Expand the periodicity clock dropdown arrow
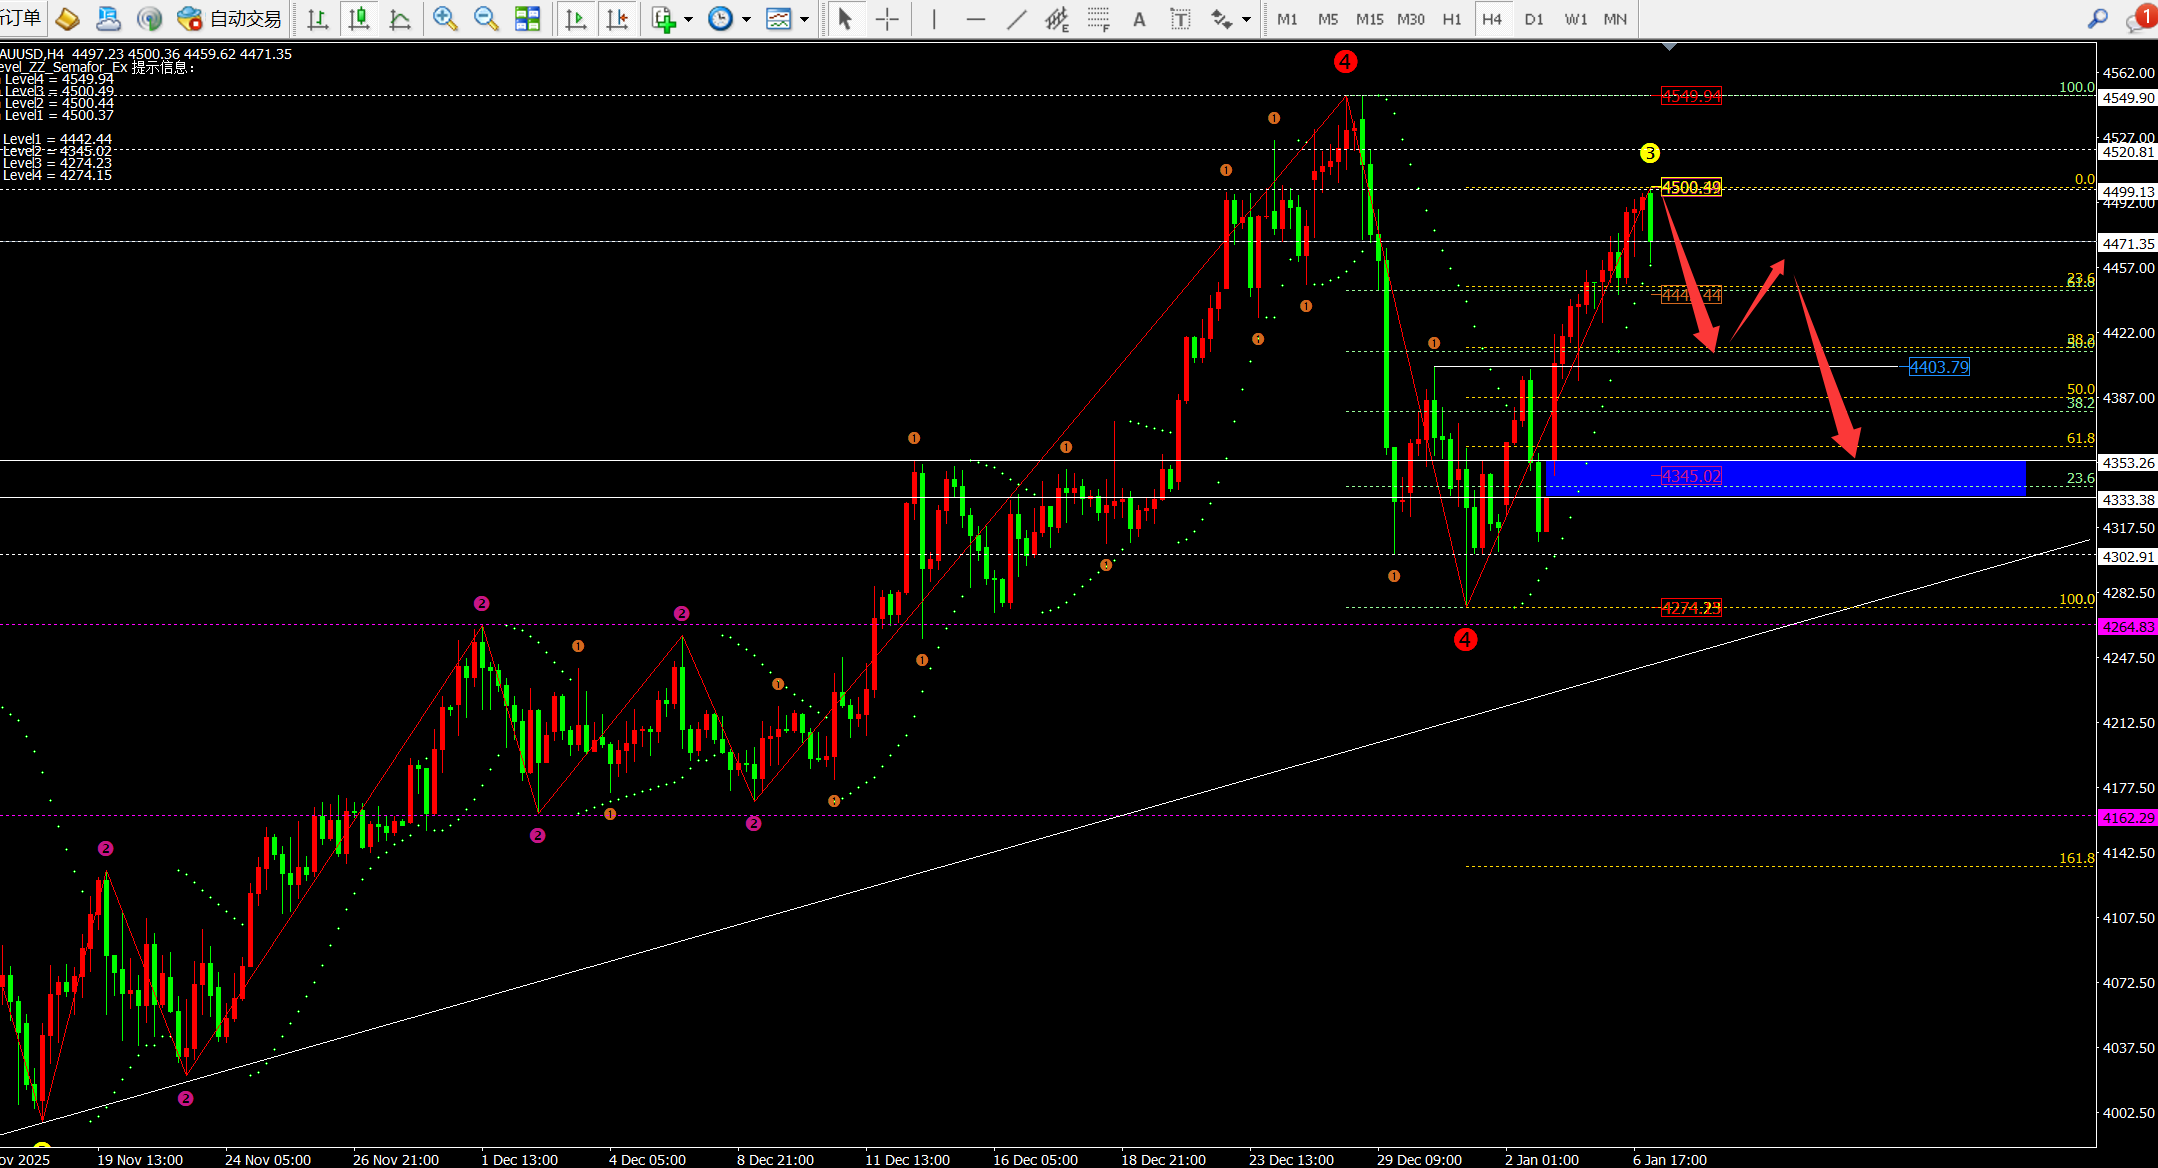 (746, 19)
